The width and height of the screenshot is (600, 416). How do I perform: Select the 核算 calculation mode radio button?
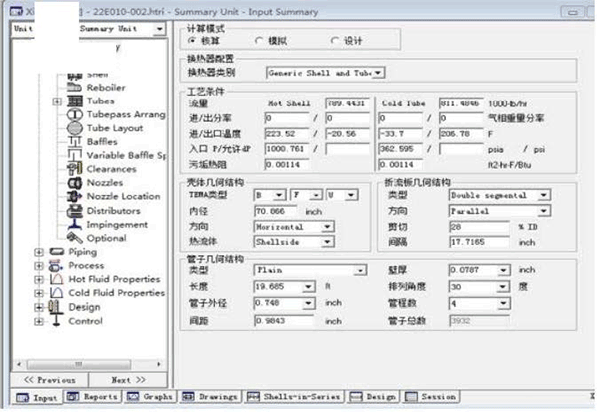tap(192, 40)
